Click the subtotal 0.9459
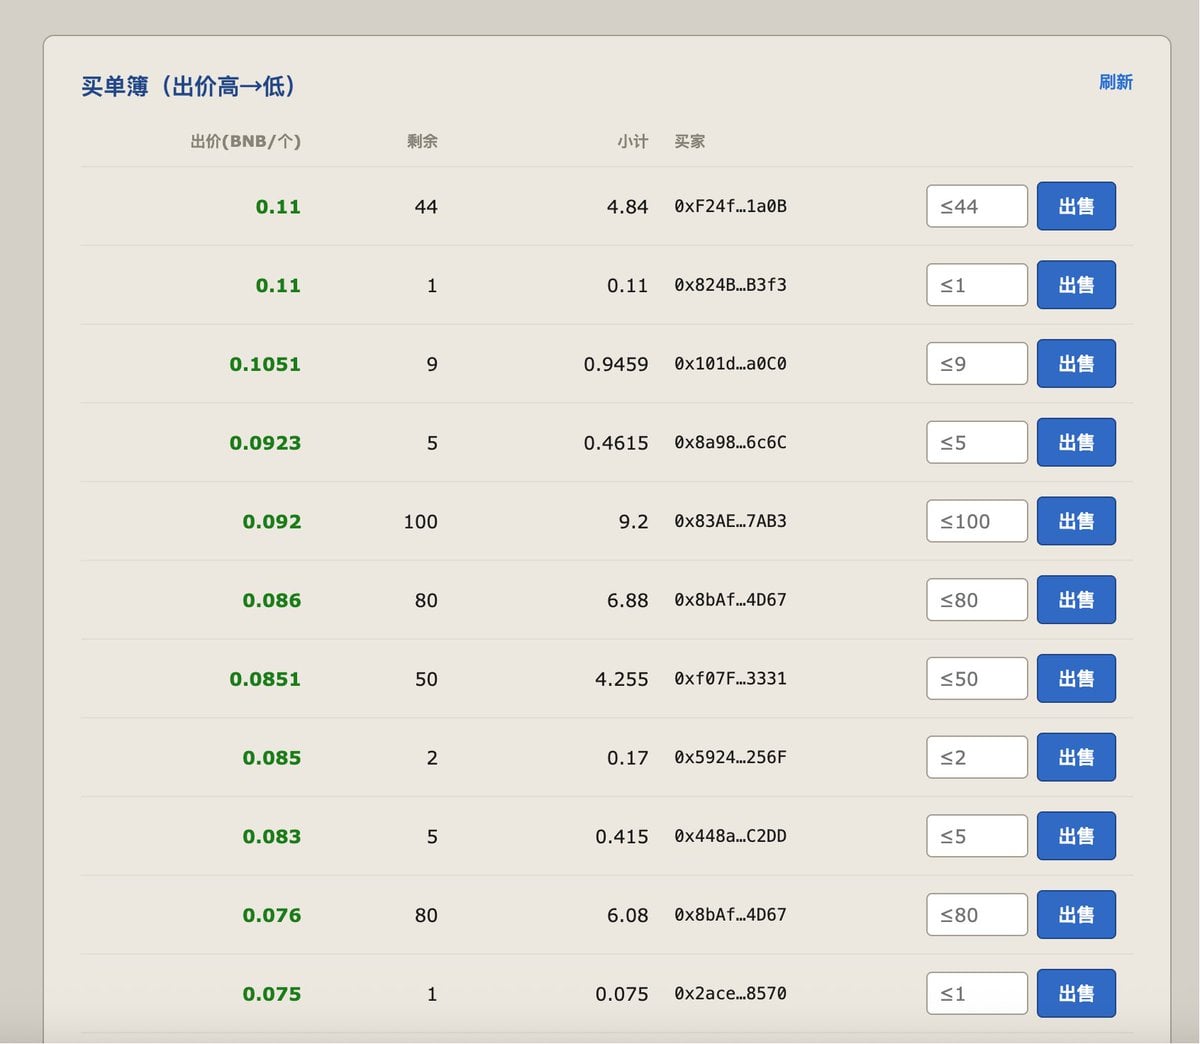1200x1044 pixels. (616, 364)
